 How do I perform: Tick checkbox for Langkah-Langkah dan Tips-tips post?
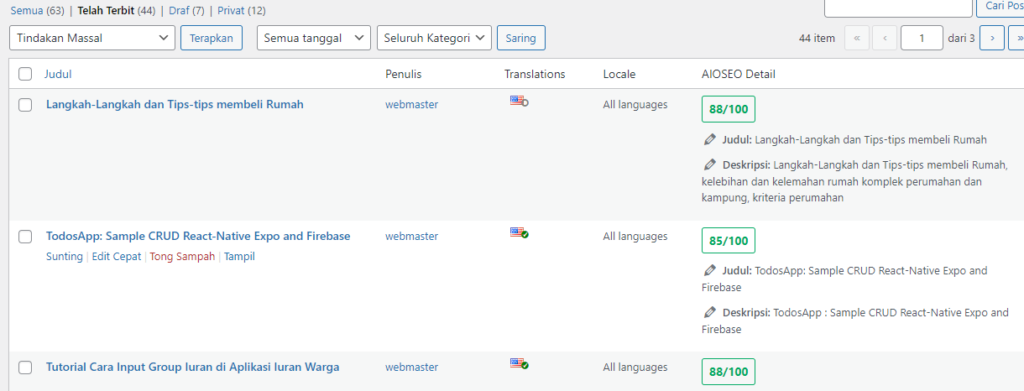25,105
